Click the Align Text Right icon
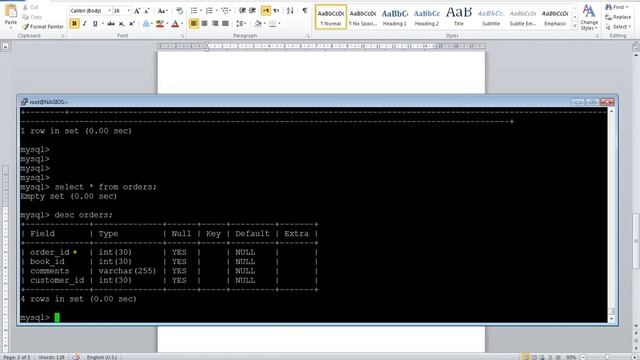 click(x=215, y=24)
